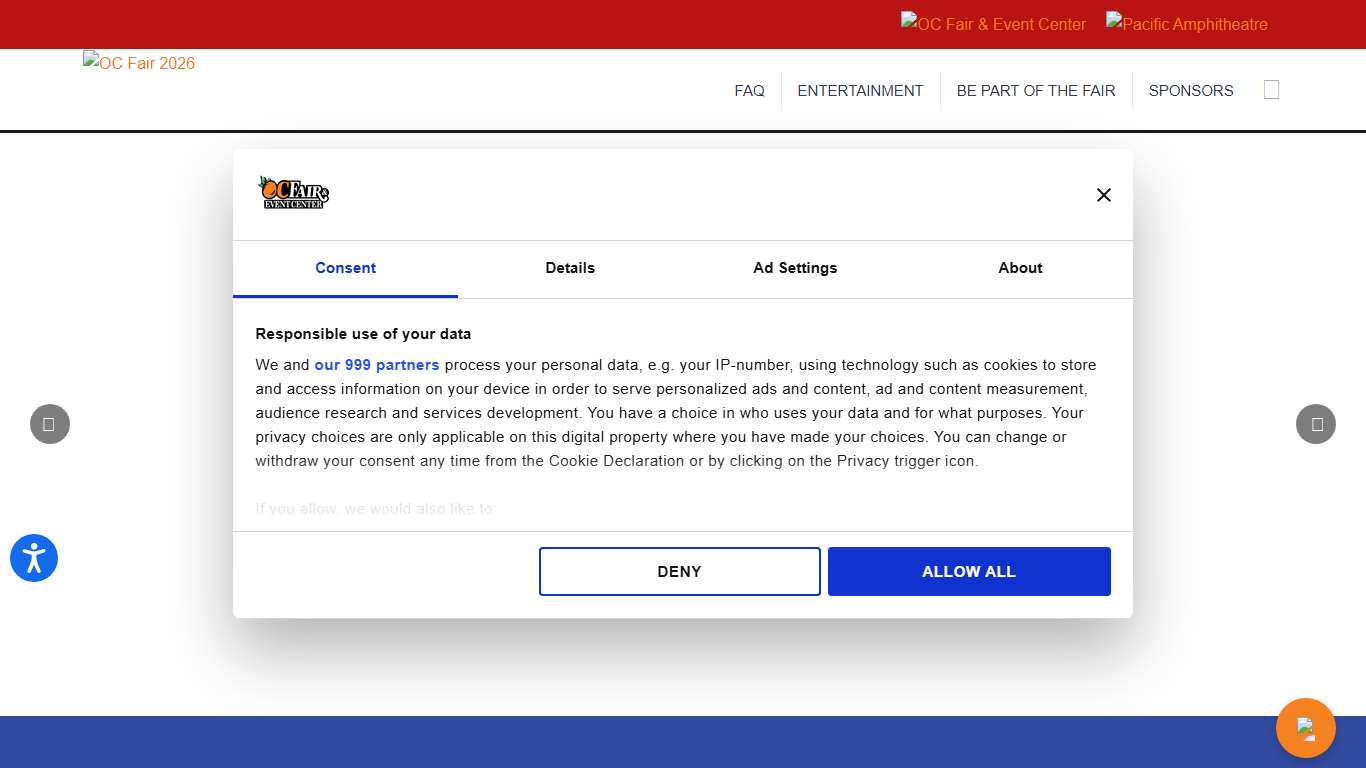Click the next slide arrow
Image resolution: width=1366 pixels, height=768 pixels.
tap(1316, 424)
